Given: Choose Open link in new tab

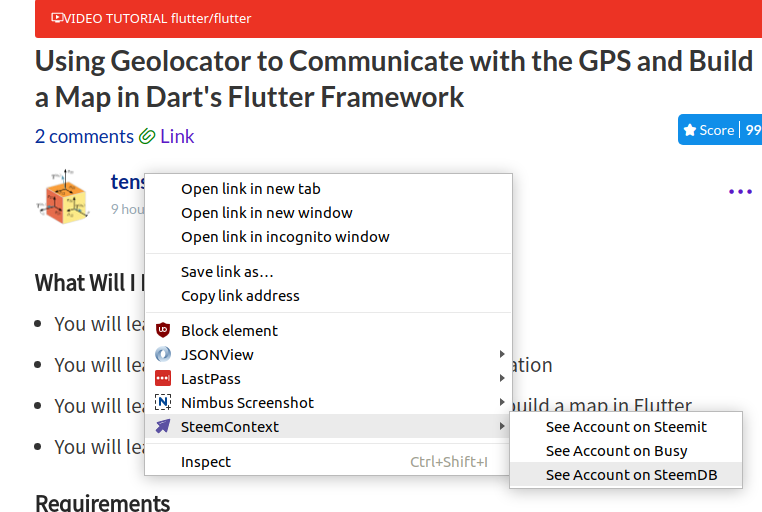Looking at the screenshot, I should (328, 188).
